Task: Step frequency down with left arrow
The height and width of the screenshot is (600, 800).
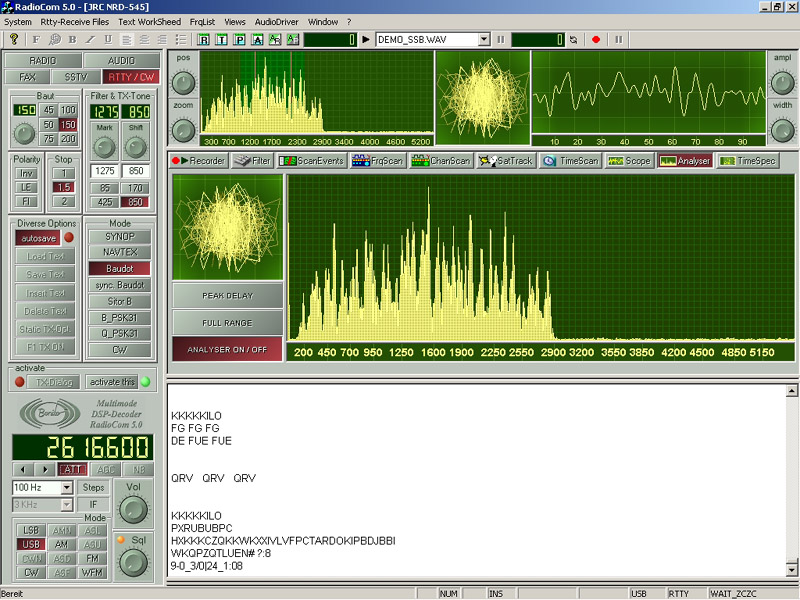Action: pyautogui.click(x=23, y=469)
